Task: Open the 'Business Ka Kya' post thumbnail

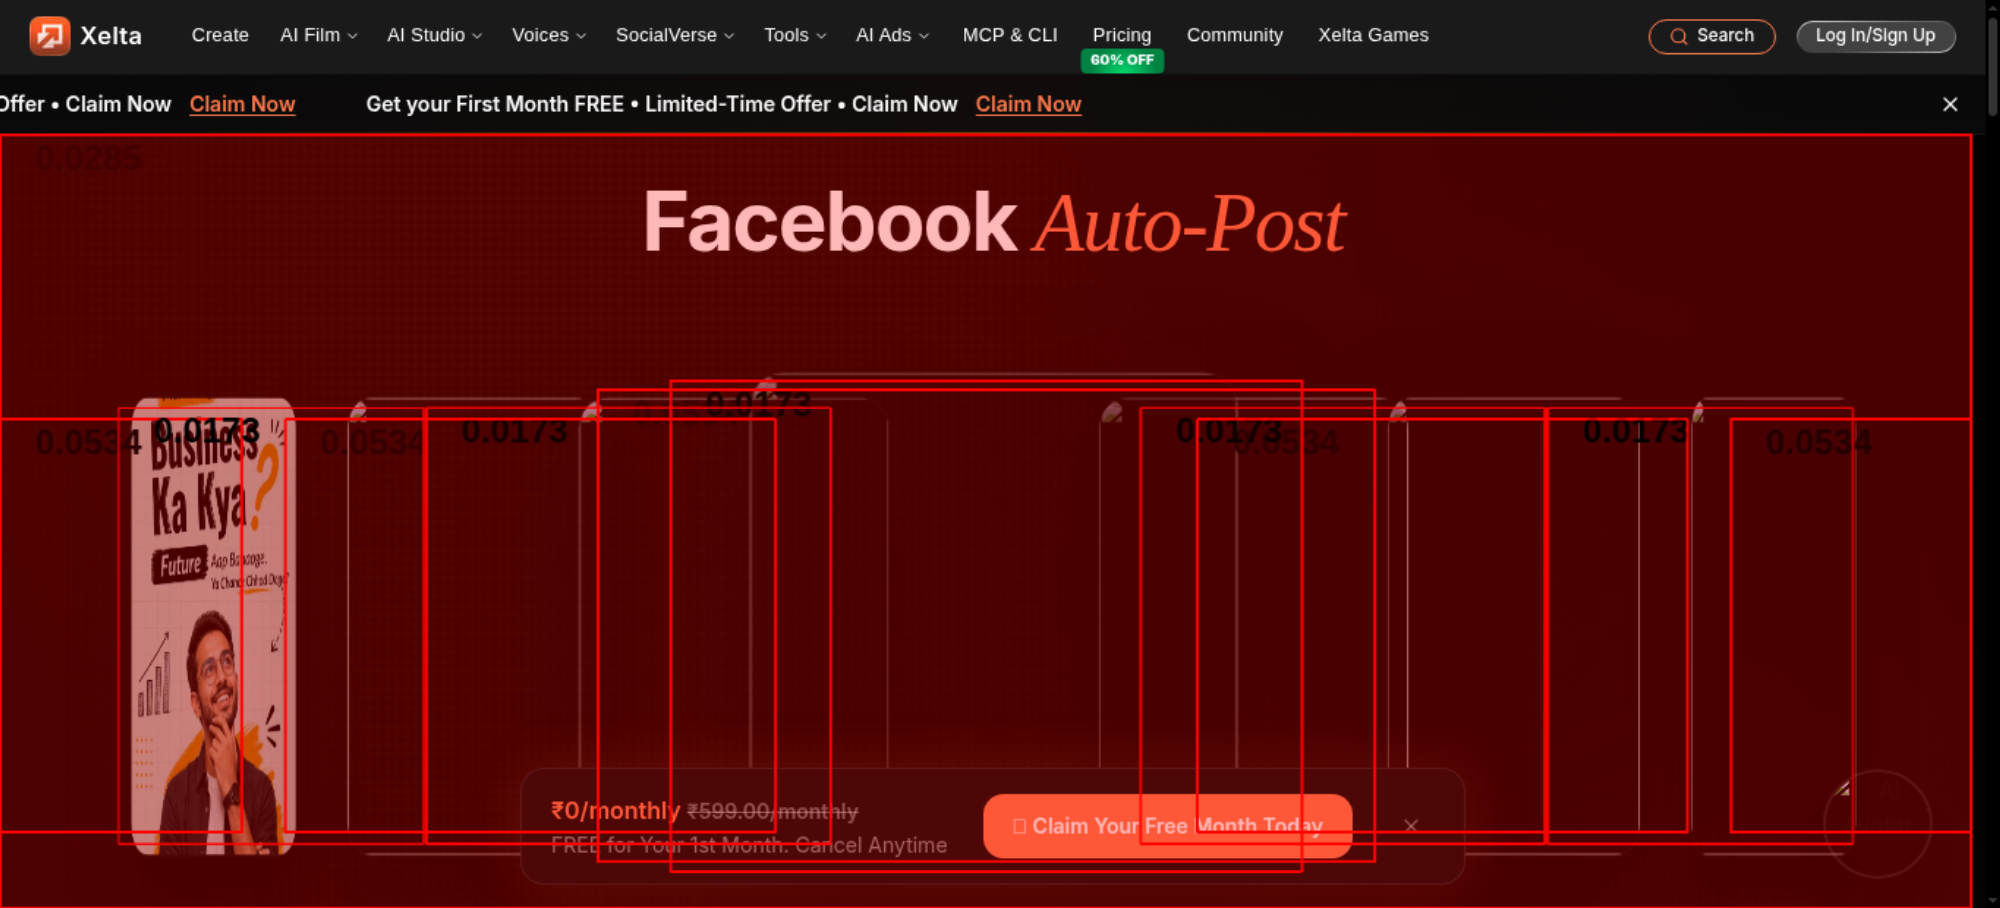Action: point(213,626)
